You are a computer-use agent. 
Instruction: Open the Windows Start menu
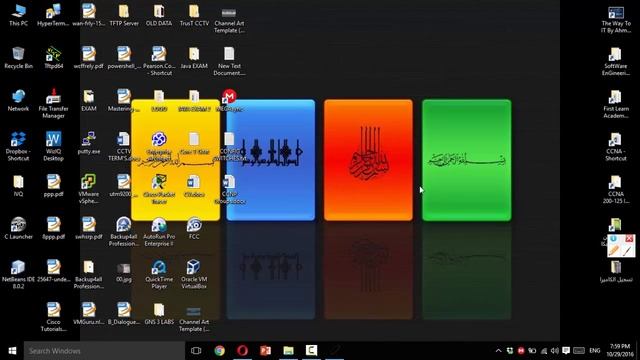tap(12, 351)
